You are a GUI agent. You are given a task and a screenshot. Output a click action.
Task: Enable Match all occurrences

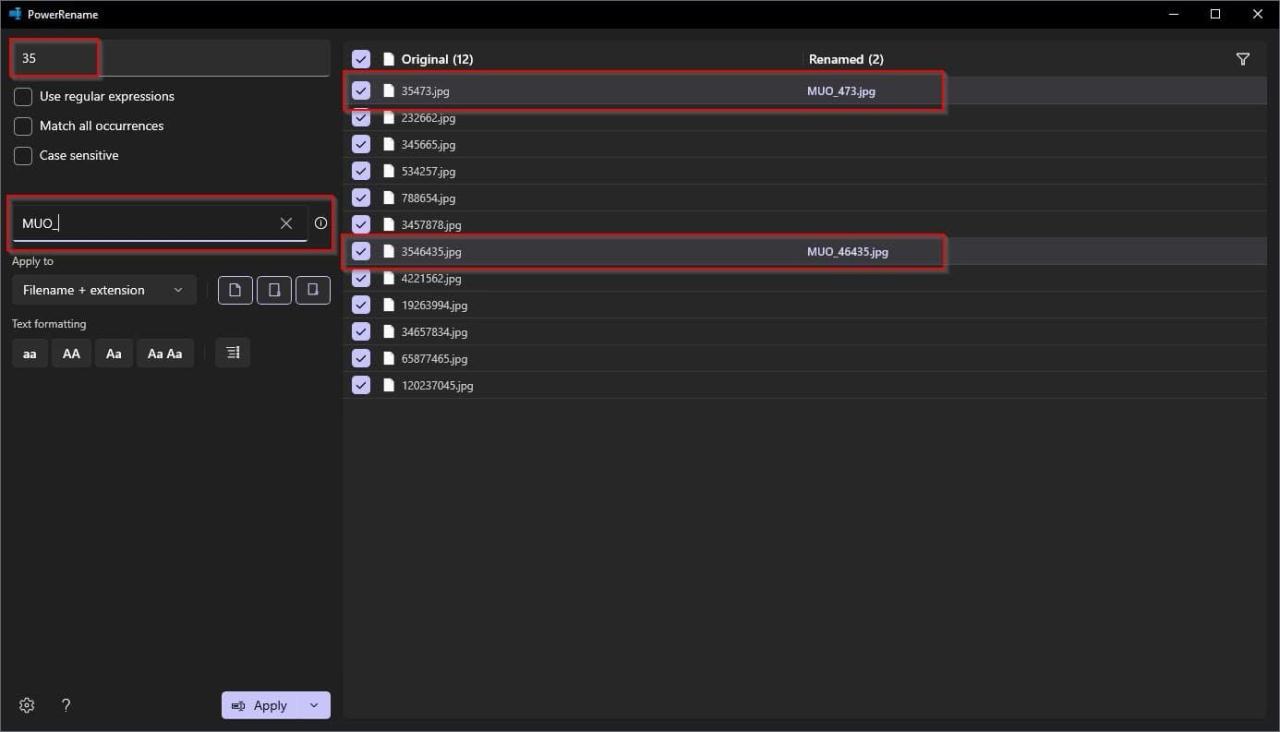pyautogui.click(x=23, y=126)
